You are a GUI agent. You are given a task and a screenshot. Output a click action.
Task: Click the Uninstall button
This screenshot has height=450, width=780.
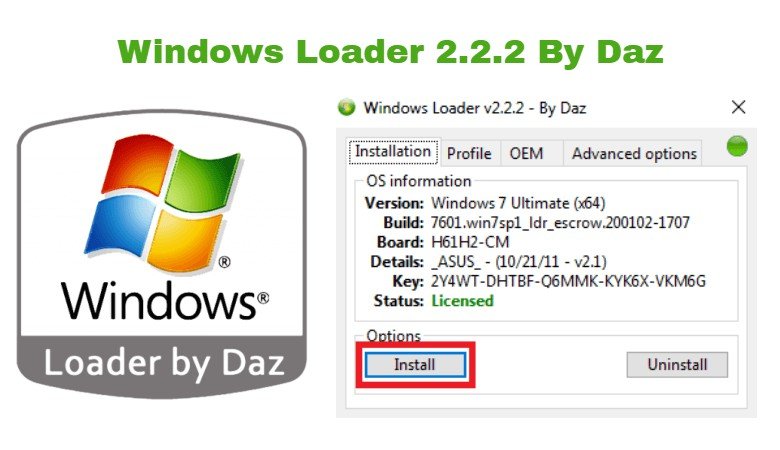coord(677,364)
